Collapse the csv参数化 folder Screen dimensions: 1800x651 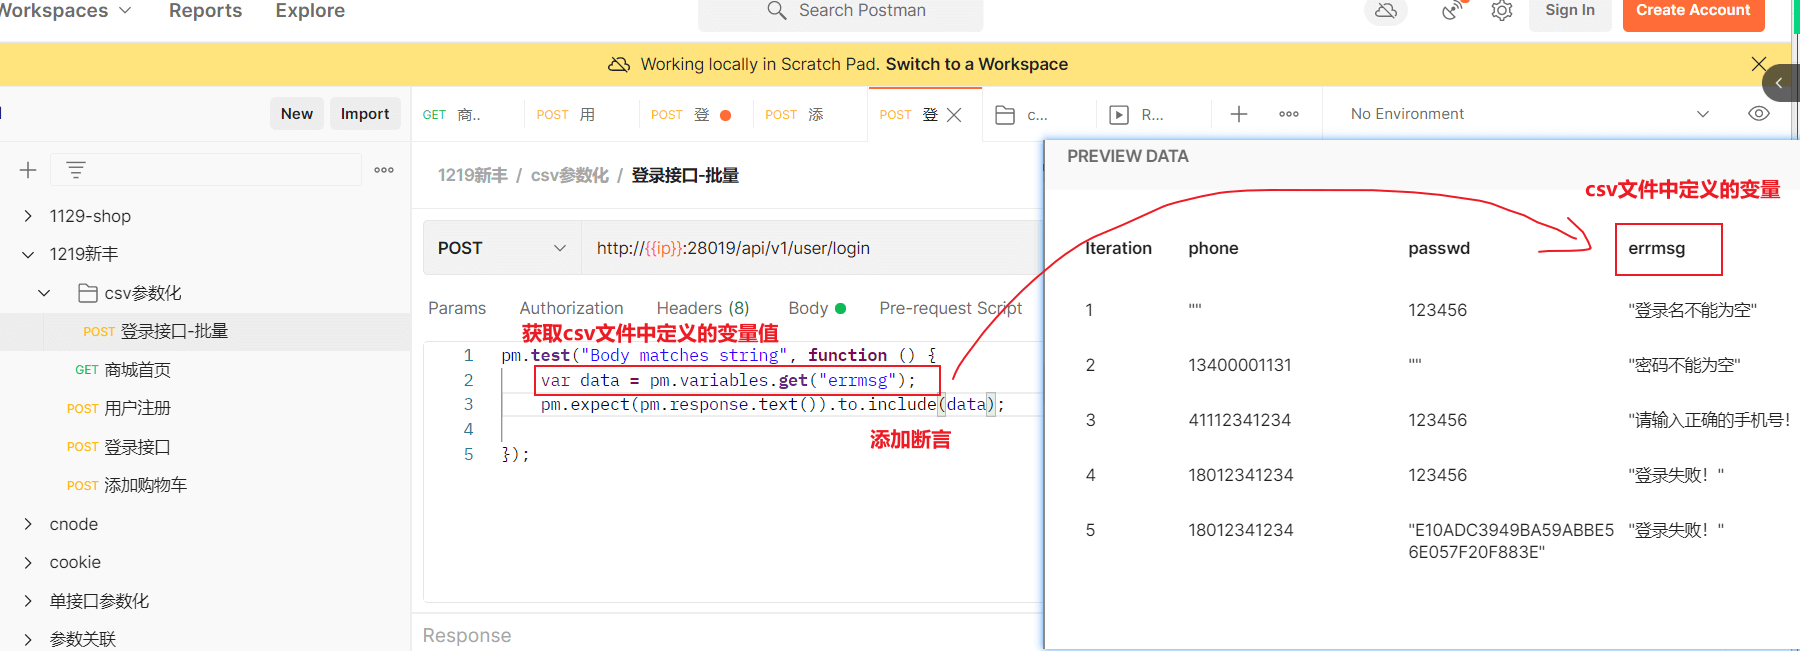coord(44,293)
